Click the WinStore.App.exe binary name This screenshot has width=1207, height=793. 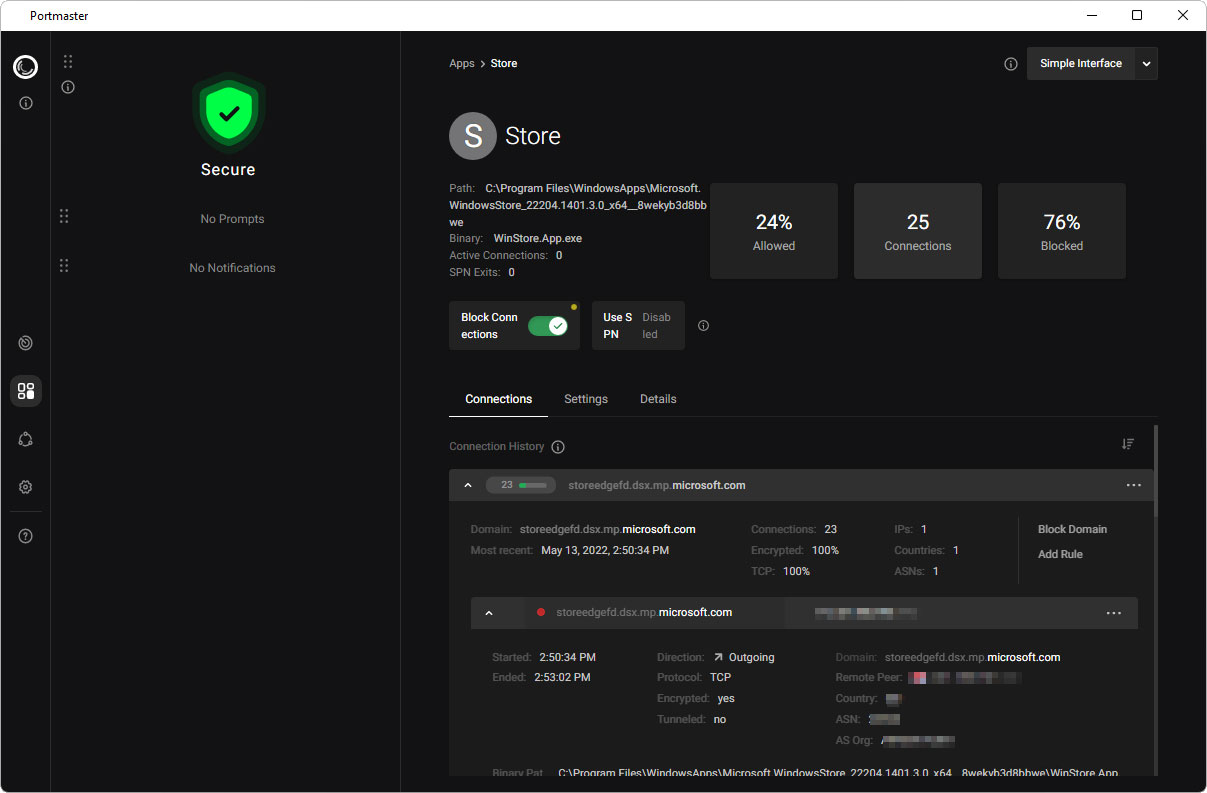point(538,239)
